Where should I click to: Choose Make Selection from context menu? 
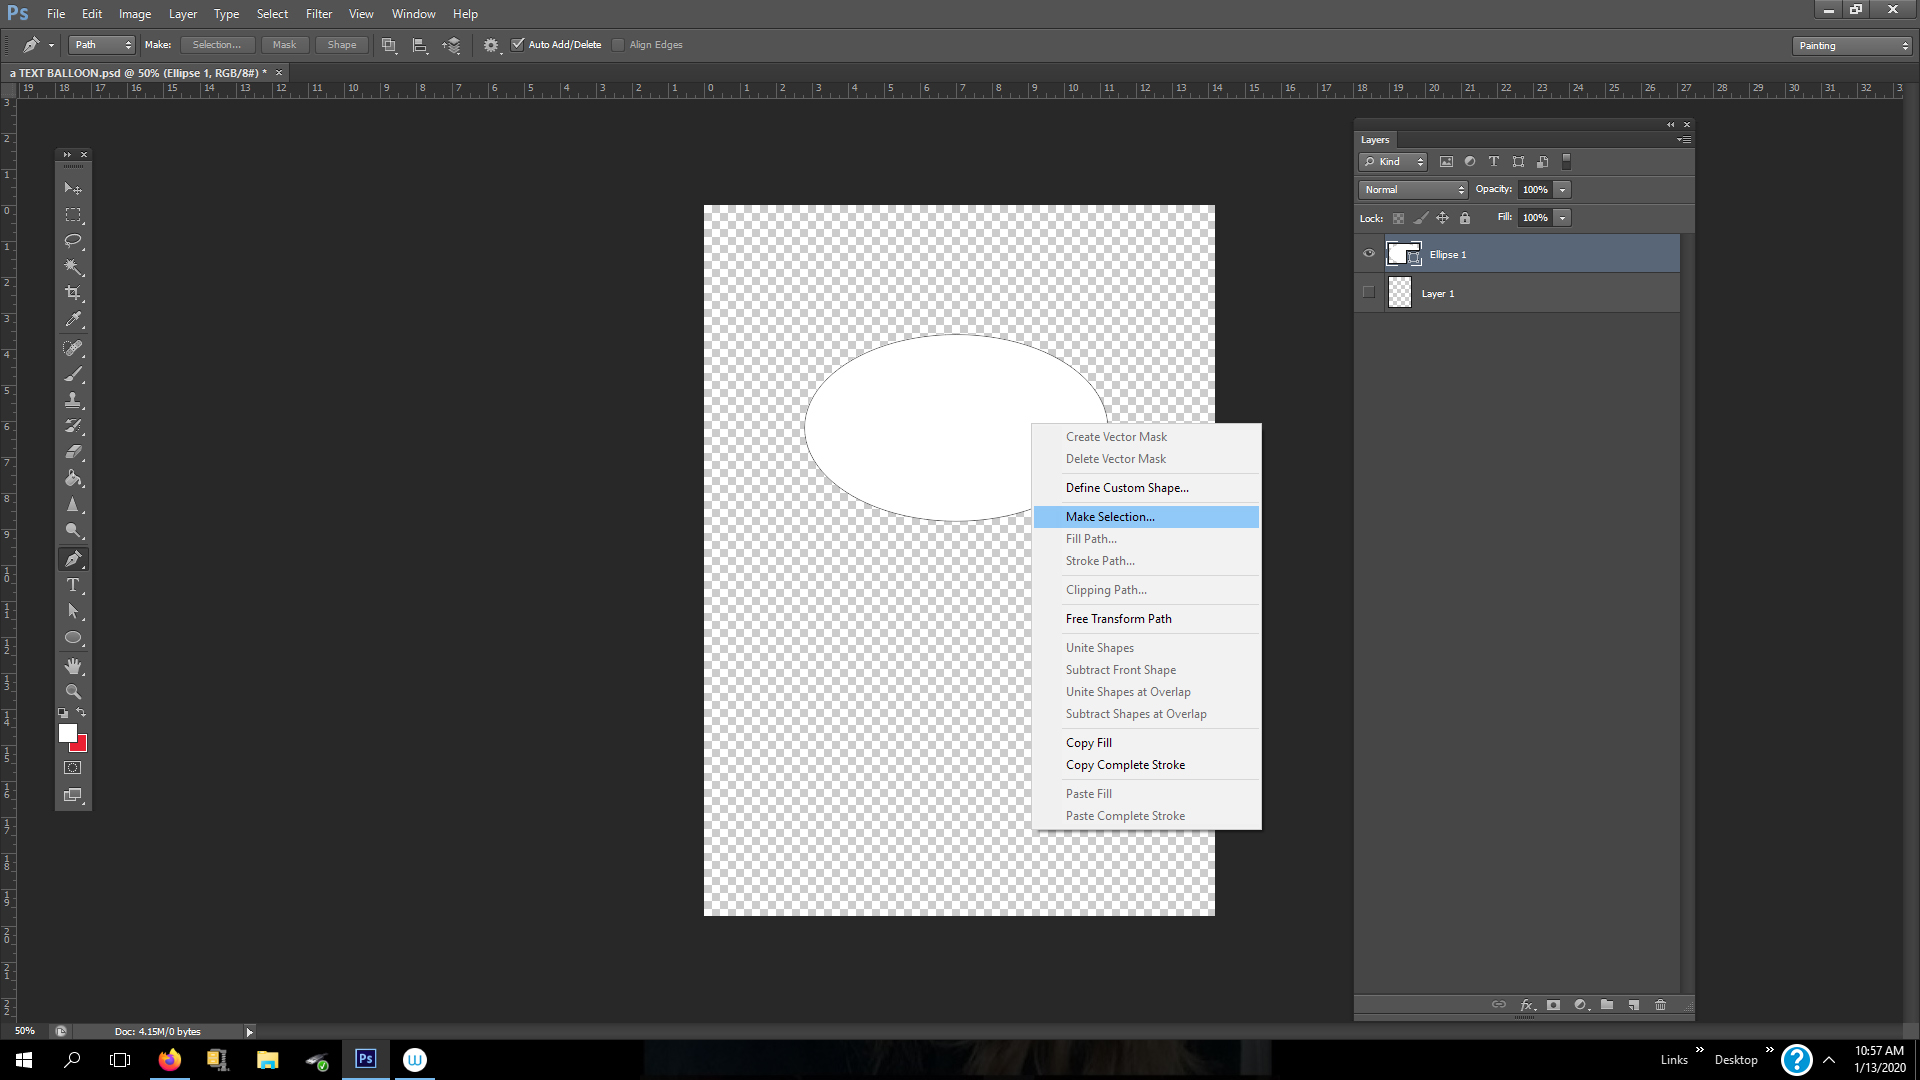pos(1110,516)
